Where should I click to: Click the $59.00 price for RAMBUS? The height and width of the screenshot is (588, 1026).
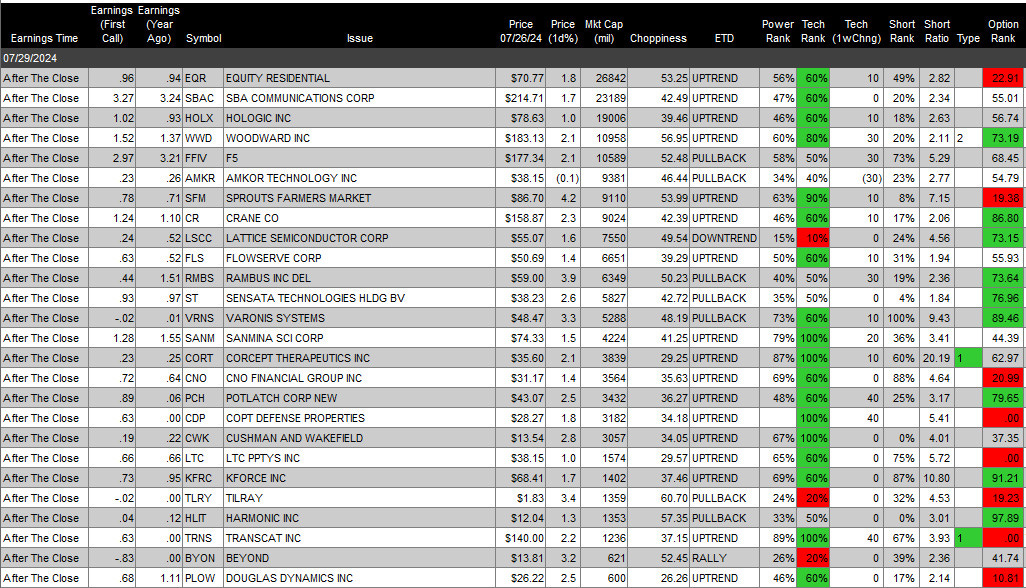click(521, 278)
